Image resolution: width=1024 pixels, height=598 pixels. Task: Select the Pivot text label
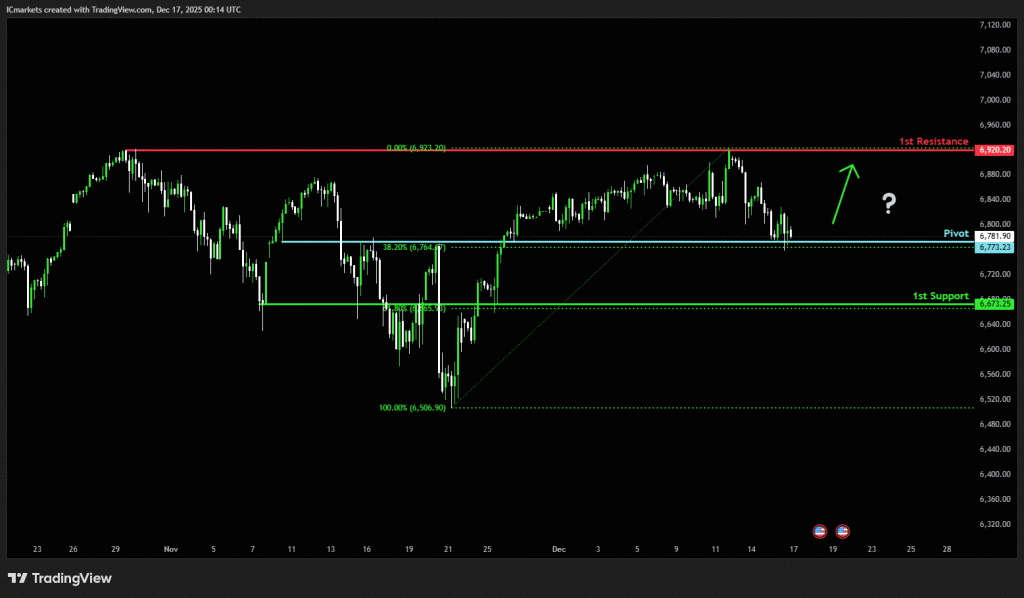point(956,232)
